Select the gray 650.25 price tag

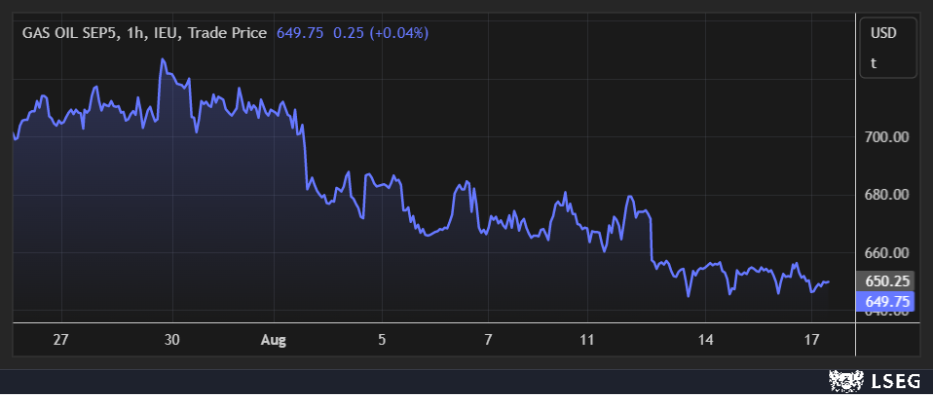(x=884, y=281)
